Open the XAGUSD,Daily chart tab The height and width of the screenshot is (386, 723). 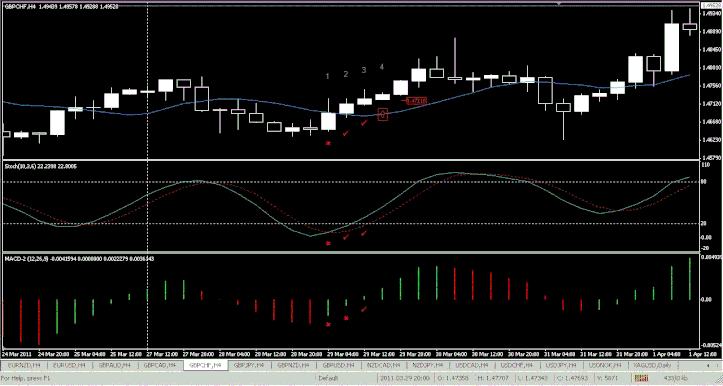click(652, 365)
